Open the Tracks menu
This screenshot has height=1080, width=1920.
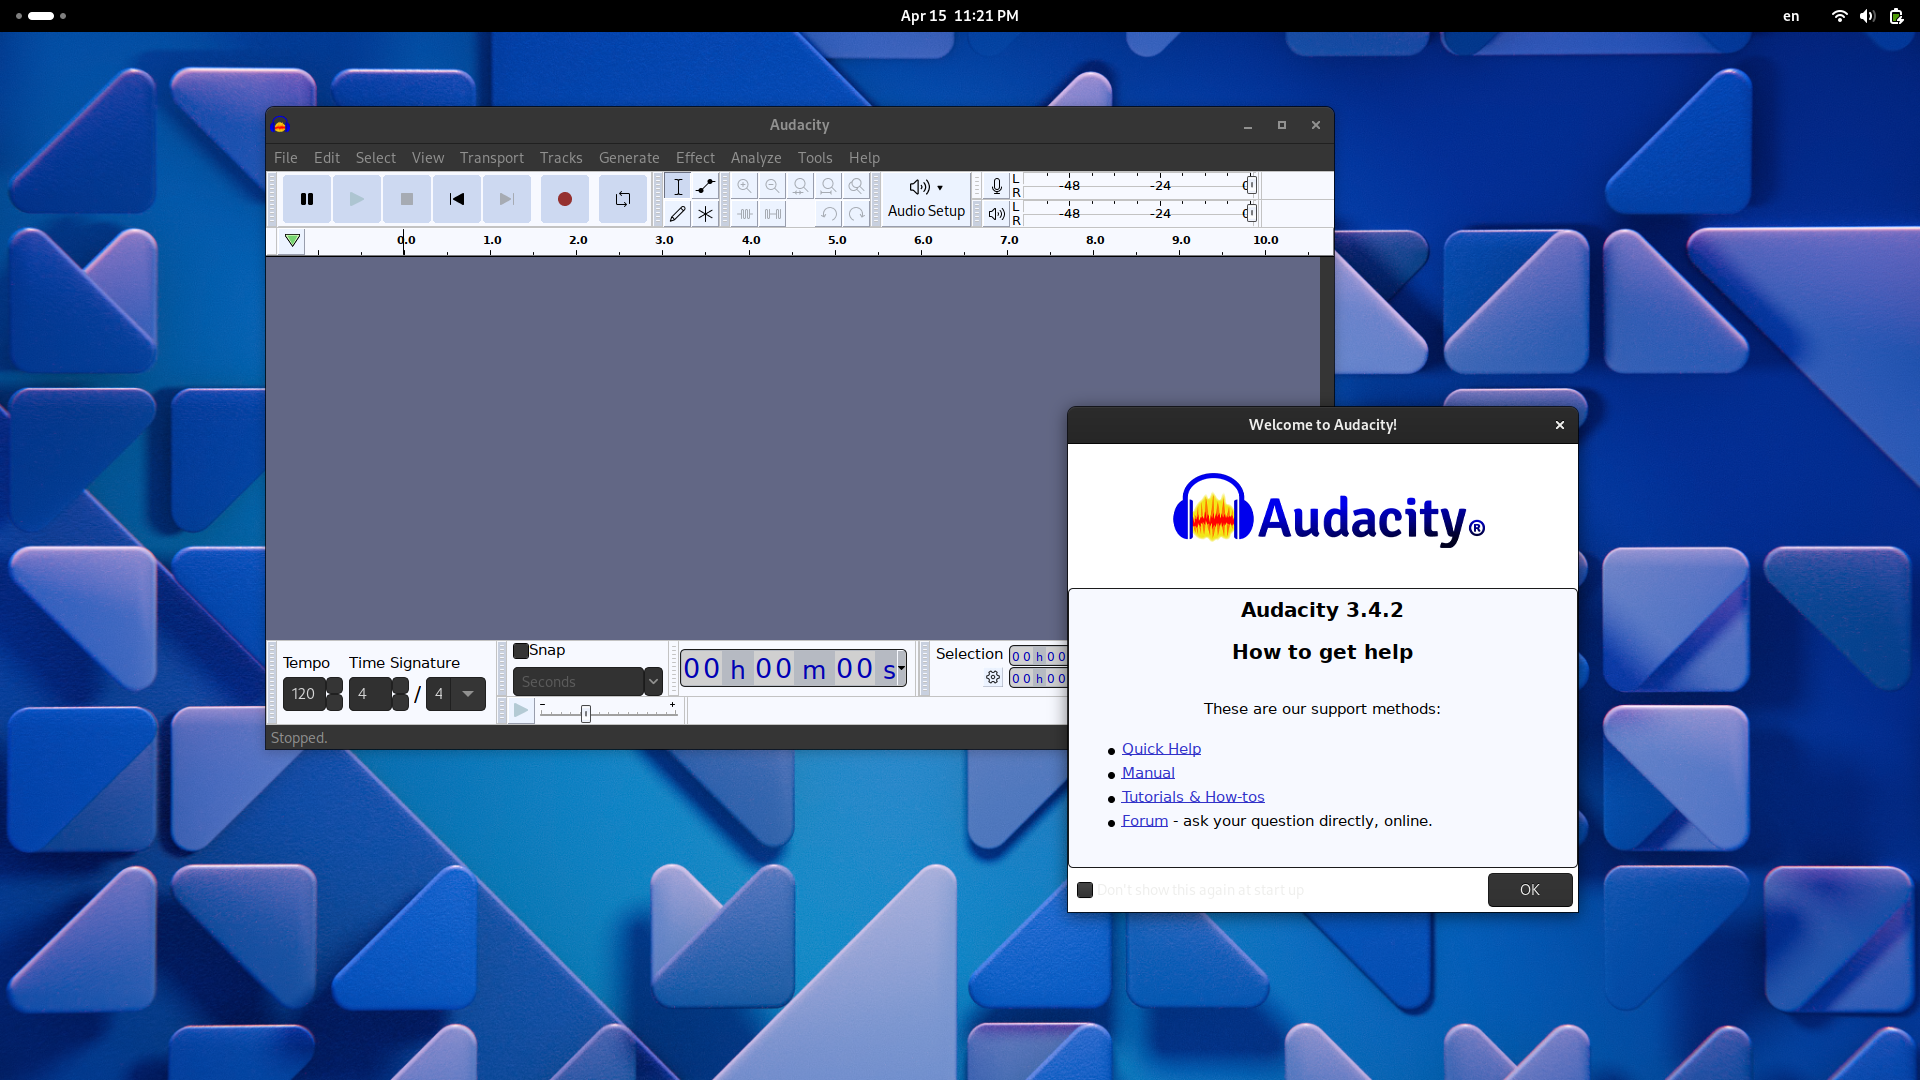click(561, 158)
